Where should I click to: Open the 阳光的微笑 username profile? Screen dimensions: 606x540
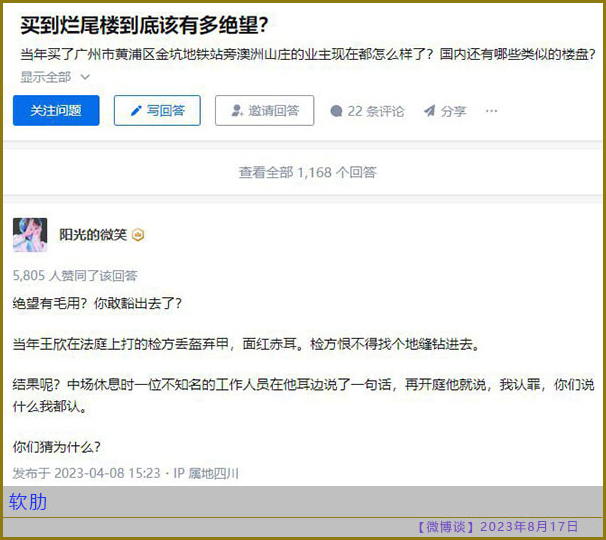coord(93,235)
